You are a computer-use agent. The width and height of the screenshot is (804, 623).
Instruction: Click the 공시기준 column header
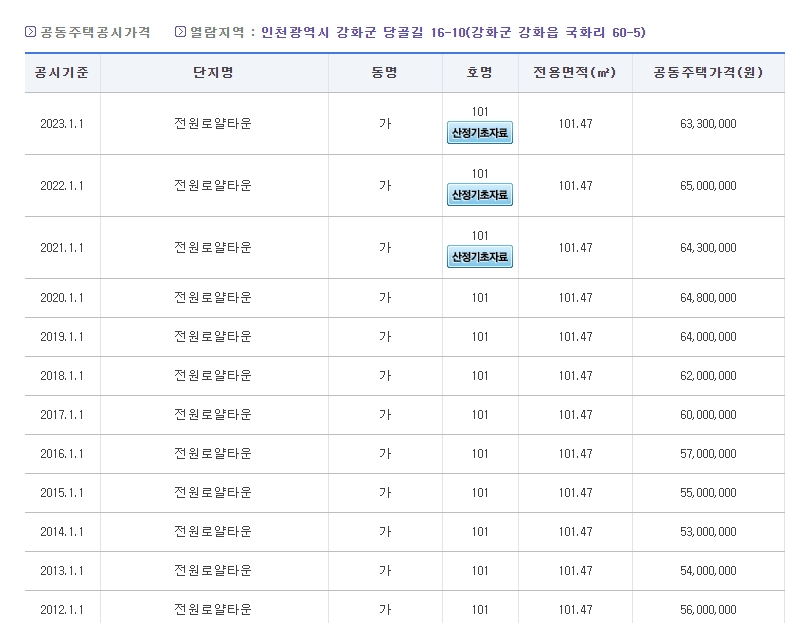coord(62,72)
